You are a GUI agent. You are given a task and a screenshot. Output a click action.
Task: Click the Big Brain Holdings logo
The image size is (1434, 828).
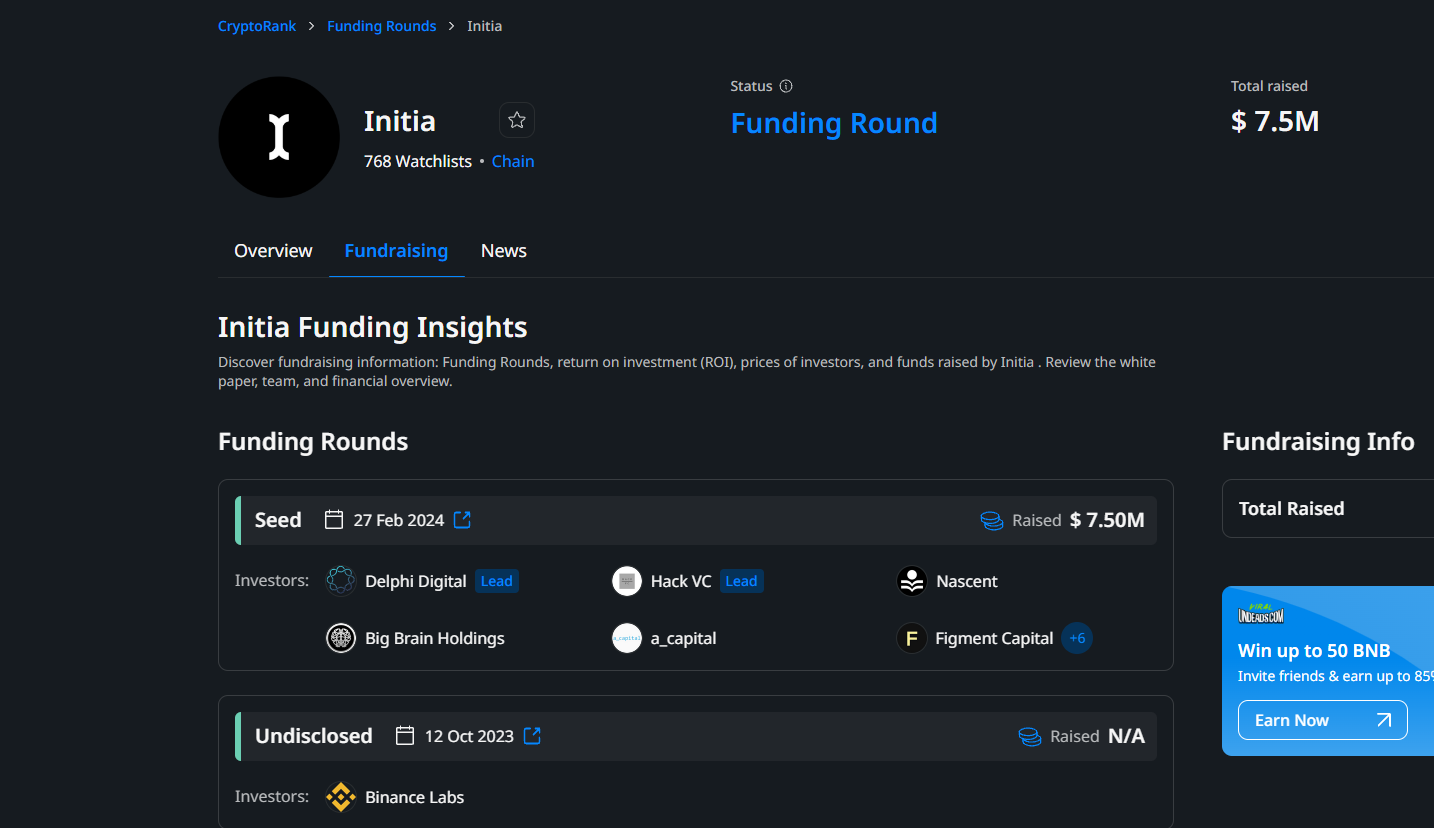(341, 638)
